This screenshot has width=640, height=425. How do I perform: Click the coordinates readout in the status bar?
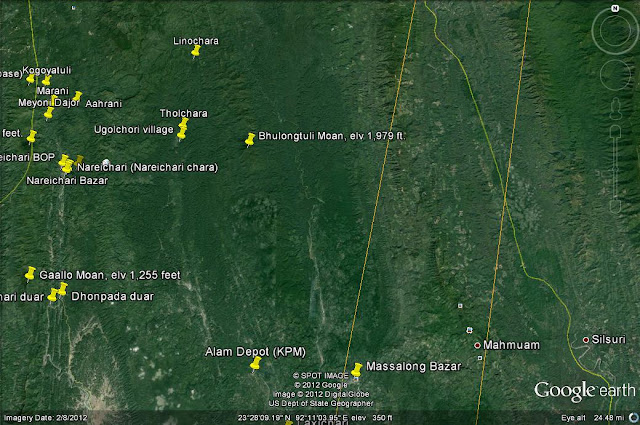click(292, 418)
